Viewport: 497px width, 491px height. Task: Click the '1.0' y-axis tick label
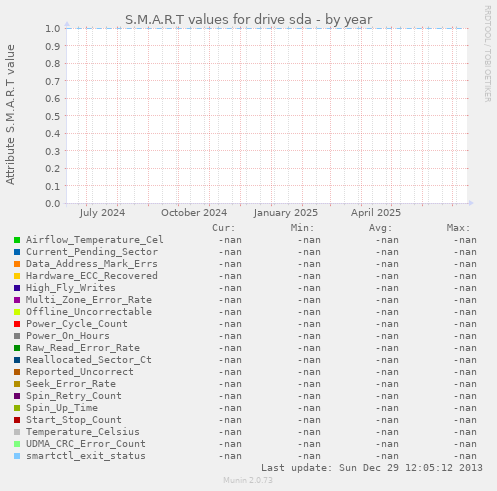53,28
